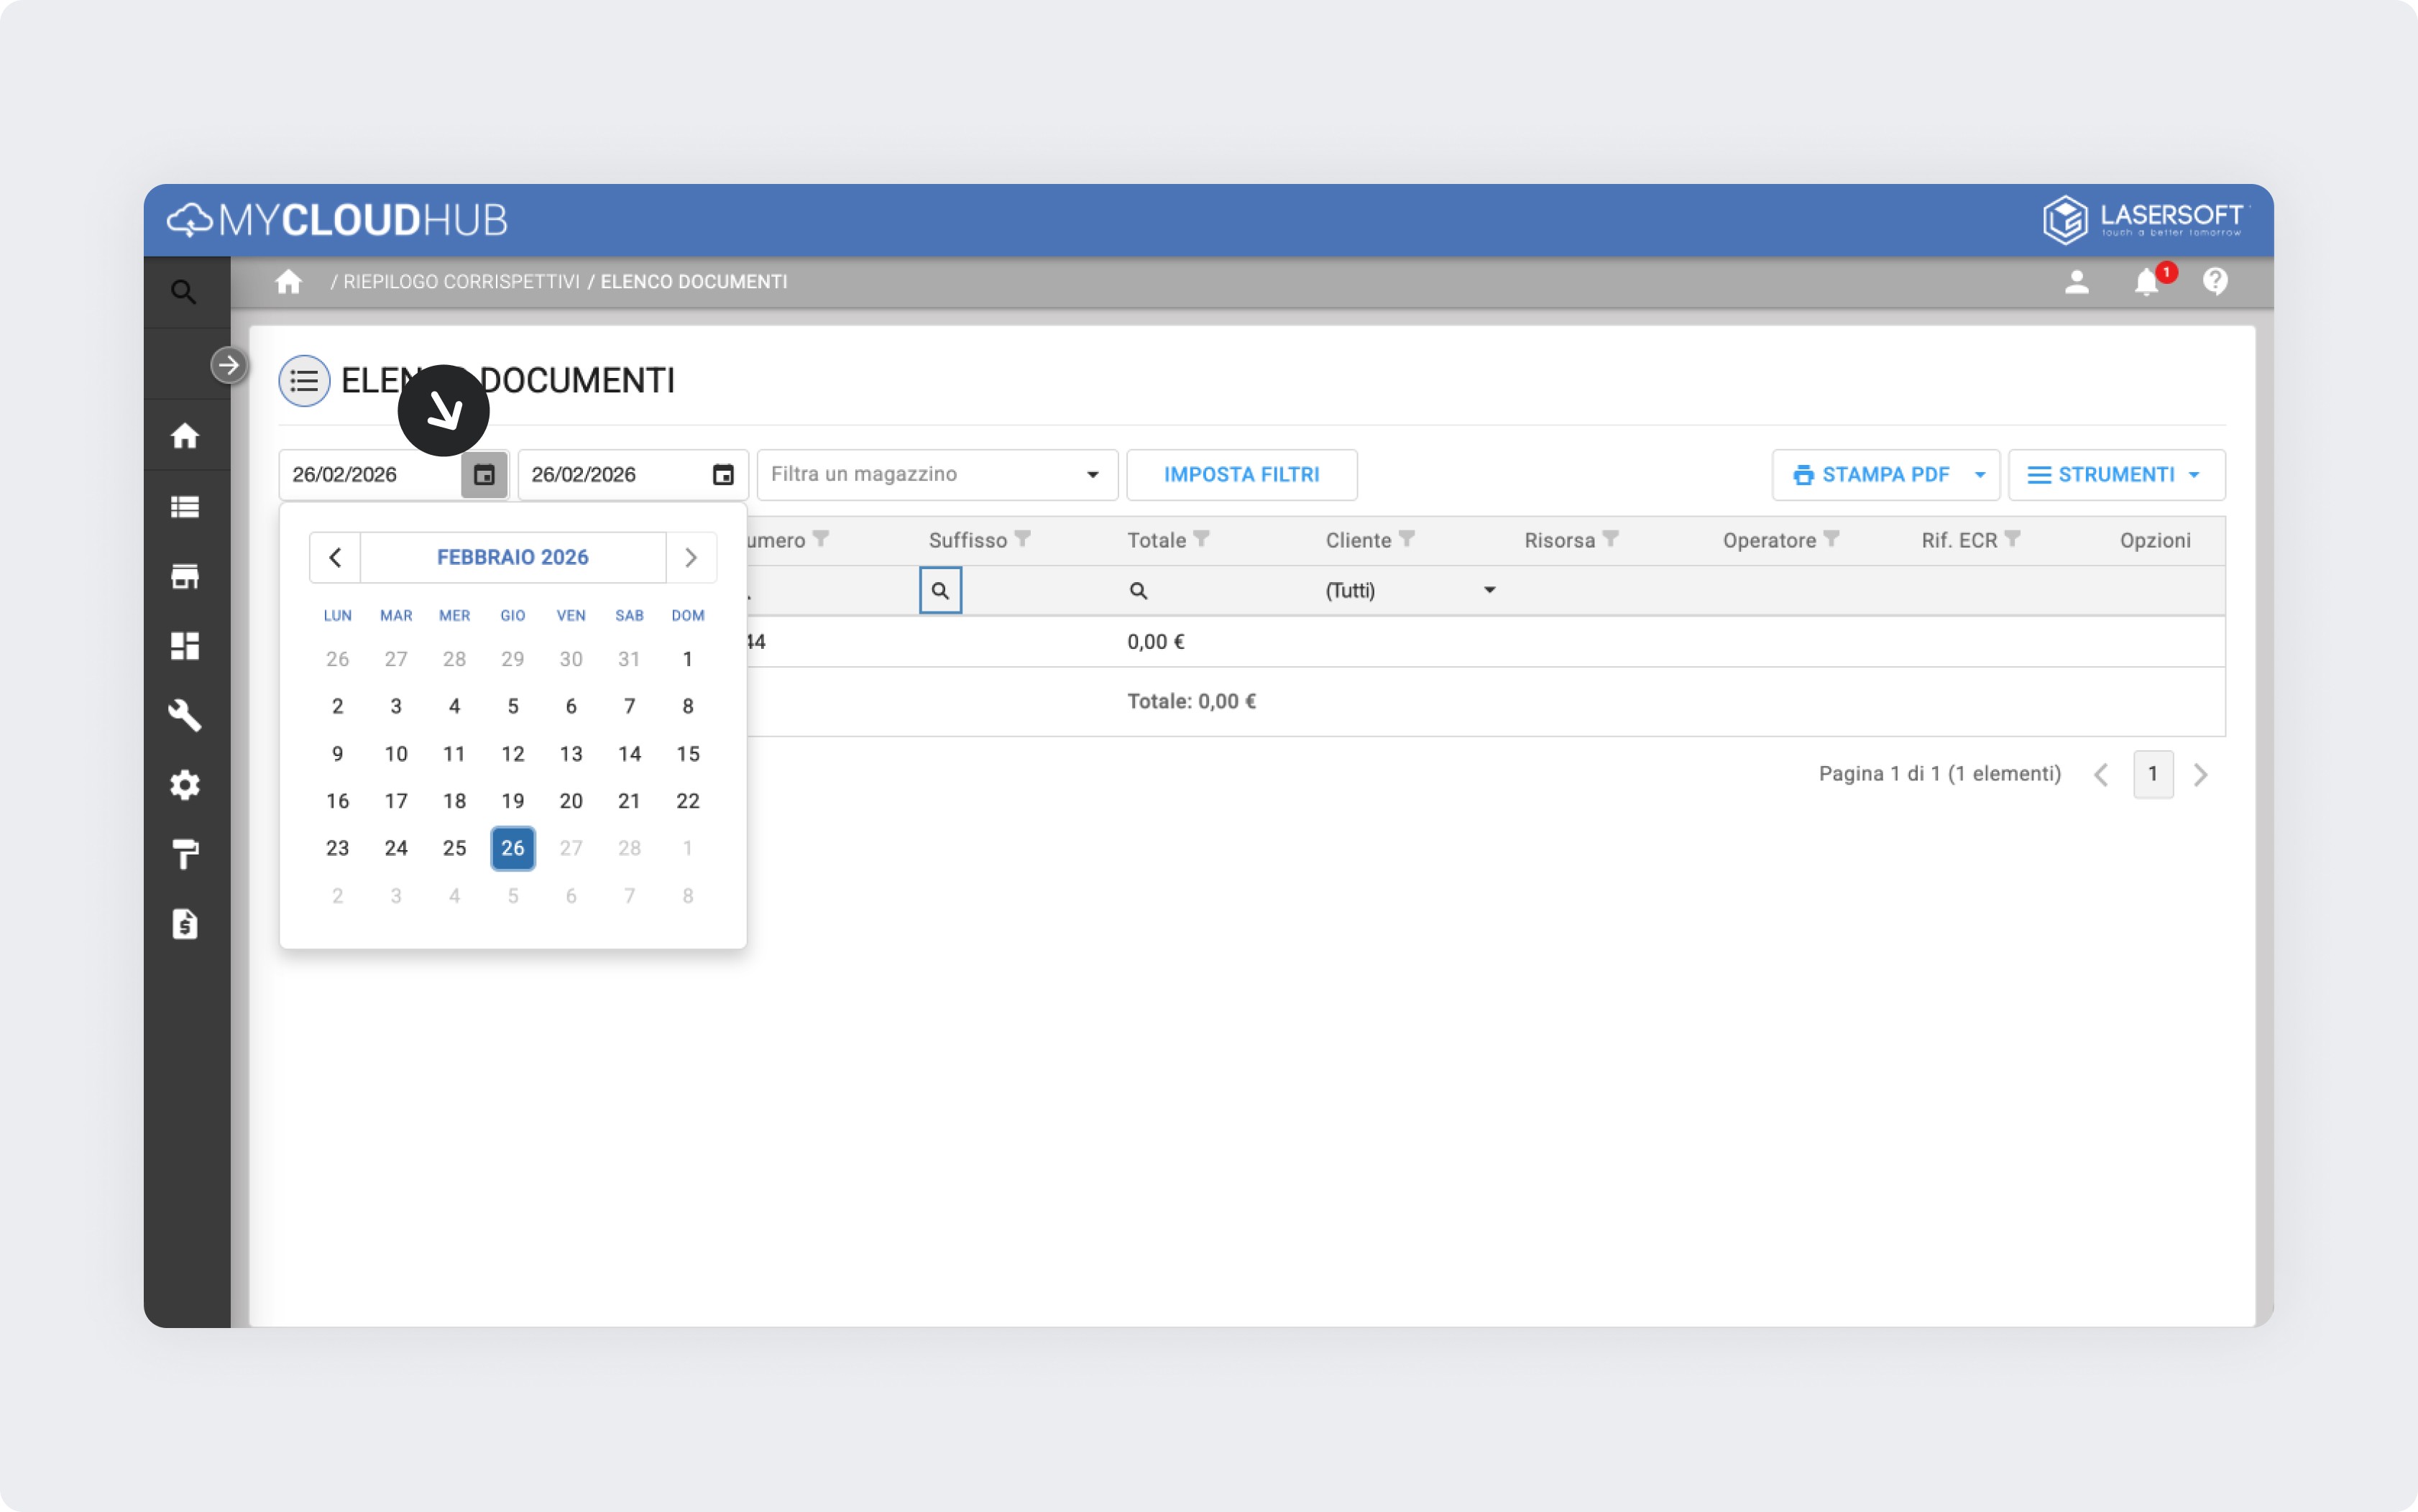
Task: Select day 14 in the calendar
Action: click(x=629, y=754)
